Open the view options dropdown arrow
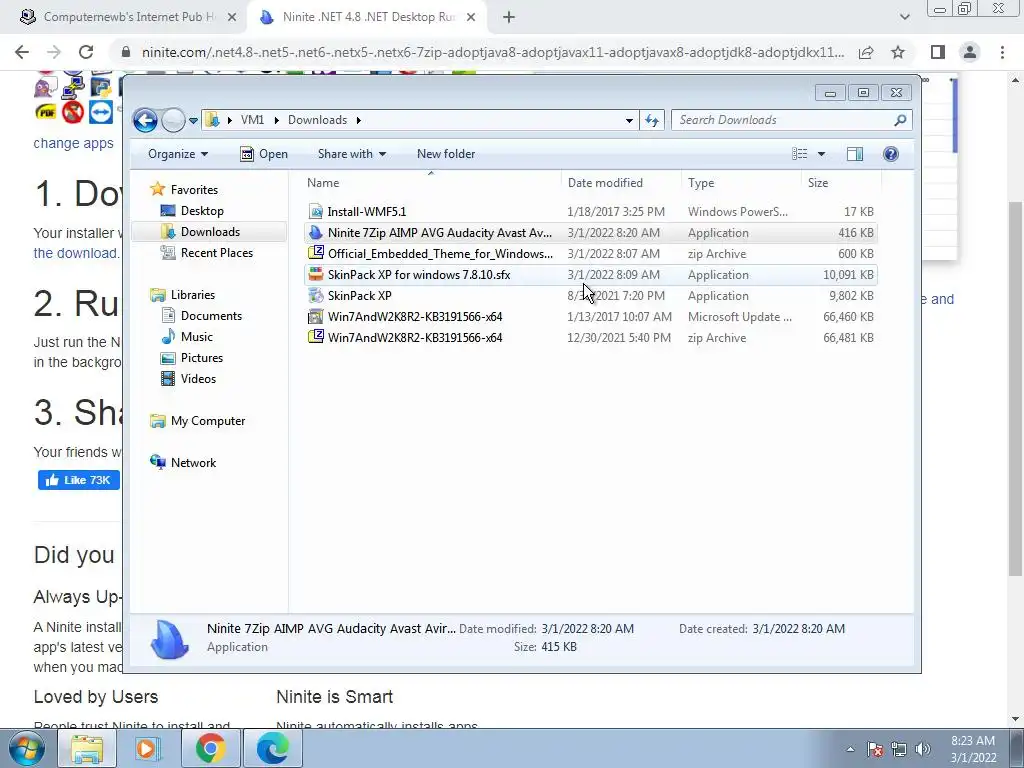The height and width of the screenshot is (768, 1024). pyautogui.click(x=822, y=154)
